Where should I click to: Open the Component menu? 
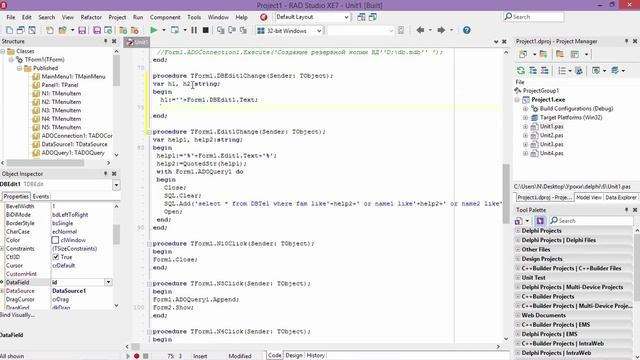click(165, 17)
